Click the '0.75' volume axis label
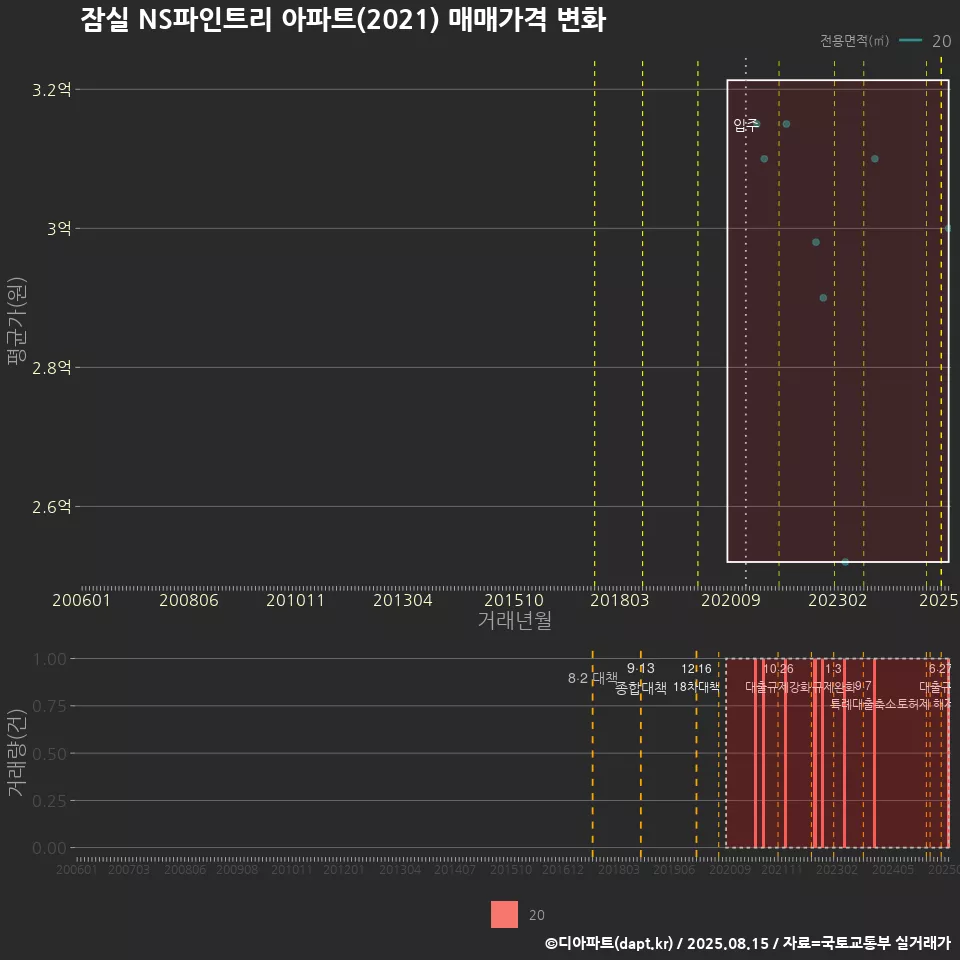 click(x=50, y=707)
